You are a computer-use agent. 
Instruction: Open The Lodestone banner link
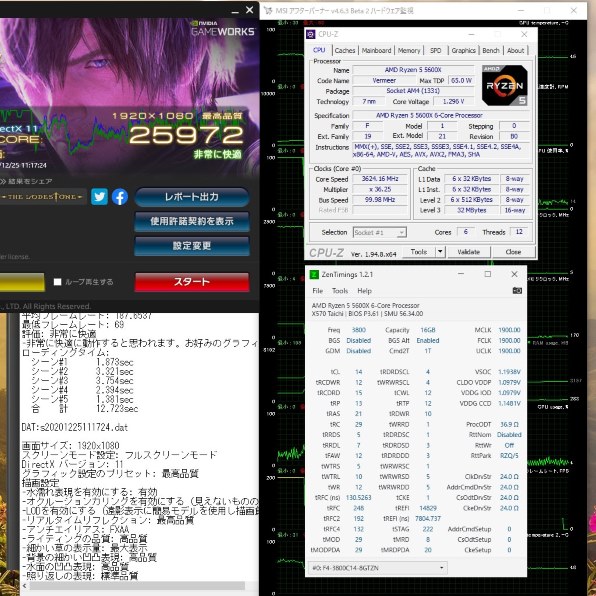click(x=43, y=197)
